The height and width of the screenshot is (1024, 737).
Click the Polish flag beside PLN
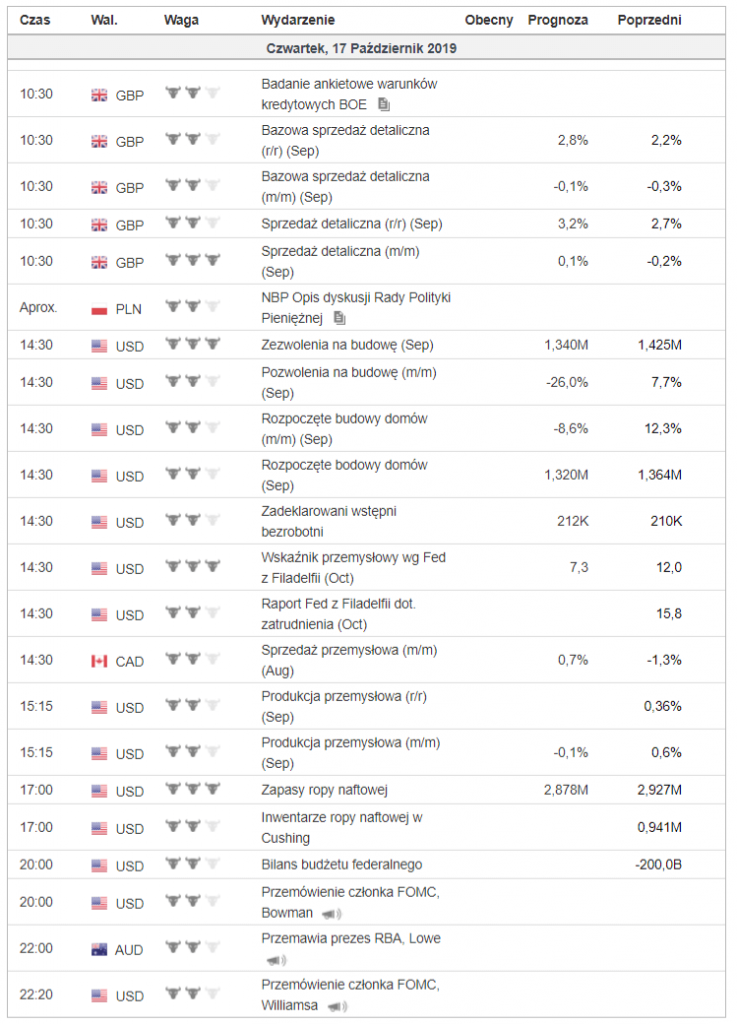(99, 310)
